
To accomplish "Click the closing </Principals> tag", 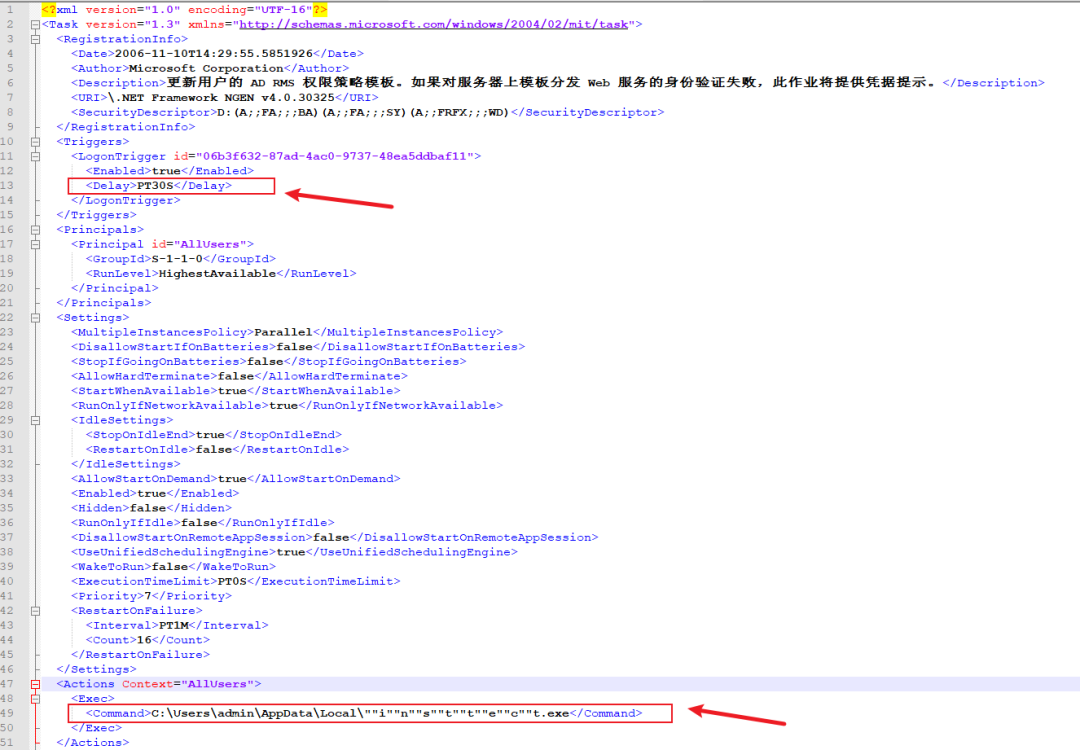I will click(x=104, y=303).
